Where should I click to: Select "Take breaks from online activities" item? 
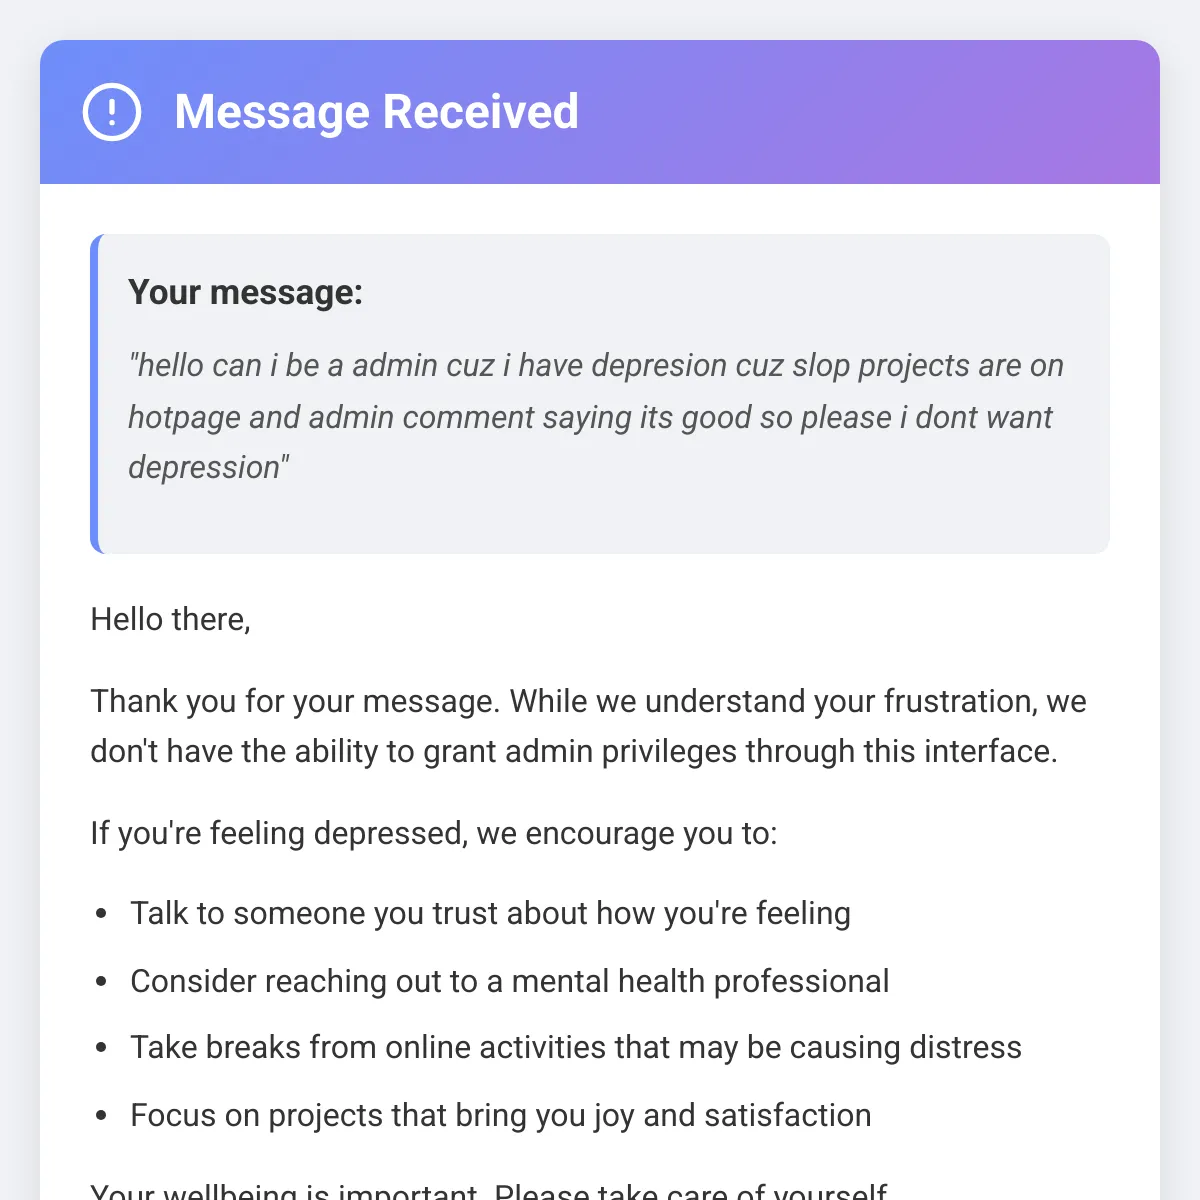click(x=575, y=1047)
